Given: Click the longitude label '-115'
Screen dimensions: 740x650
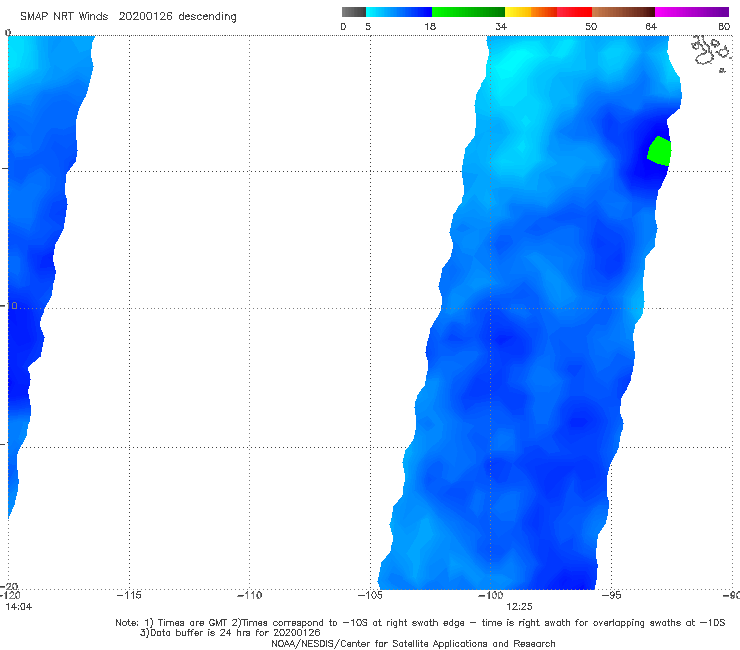Looking at the screenshot, I should pyautogui.click(x=129, y=595).
